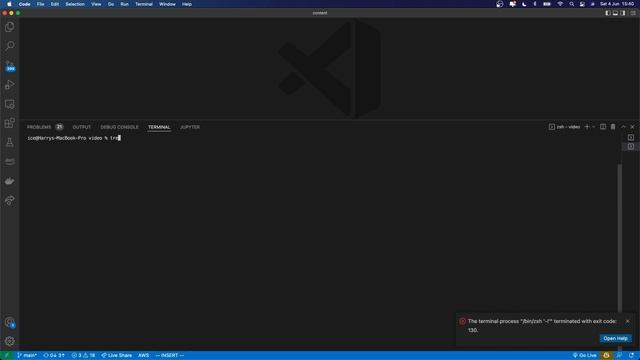
Task: Click the date and time in menu bar
Action: pos(617,4)
